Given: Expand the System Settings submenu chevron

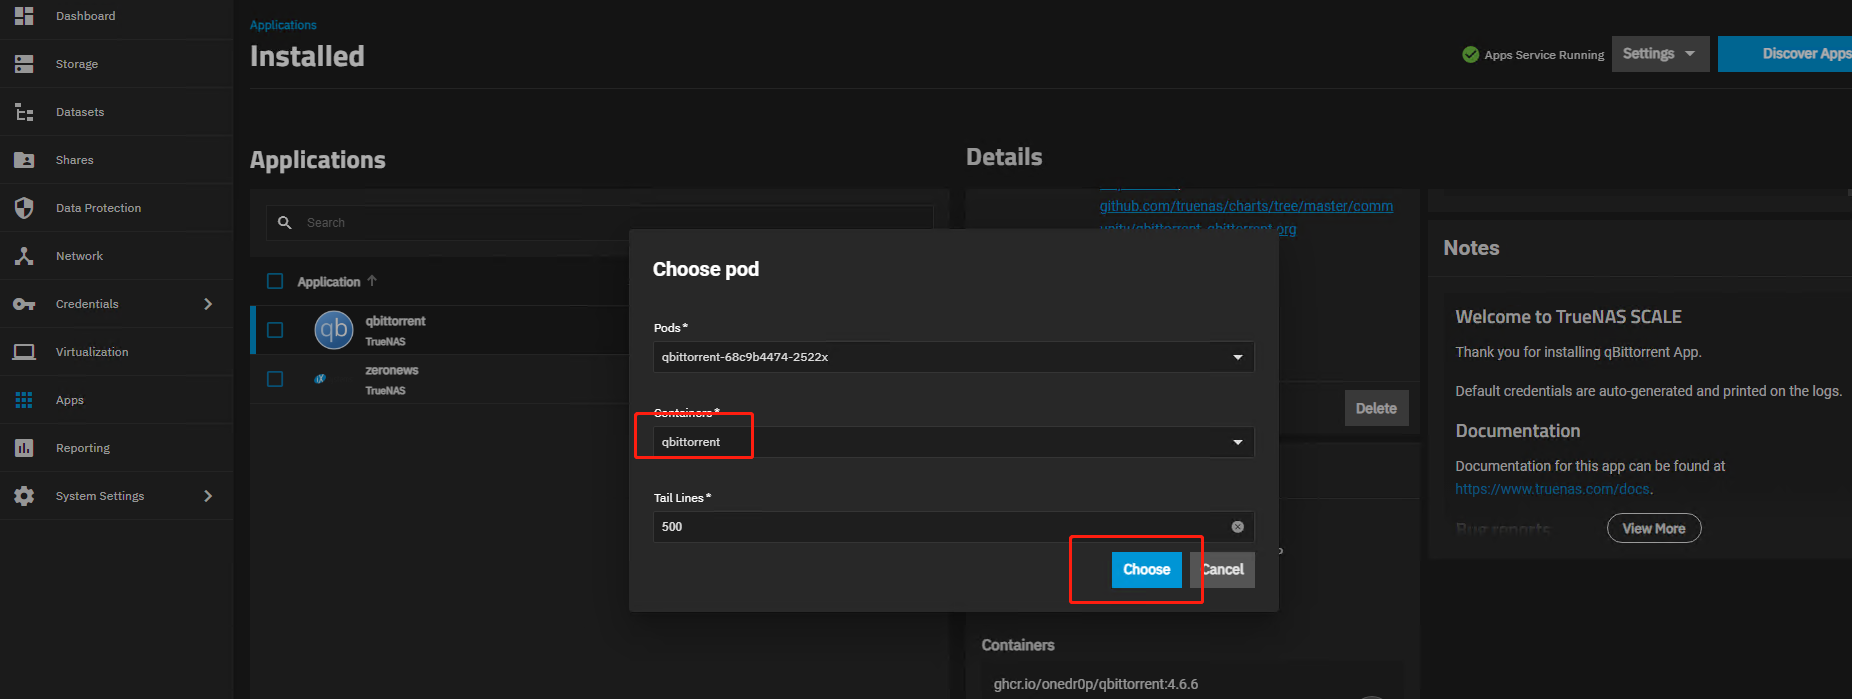Looking at the screenshot, I should [208, 496].
